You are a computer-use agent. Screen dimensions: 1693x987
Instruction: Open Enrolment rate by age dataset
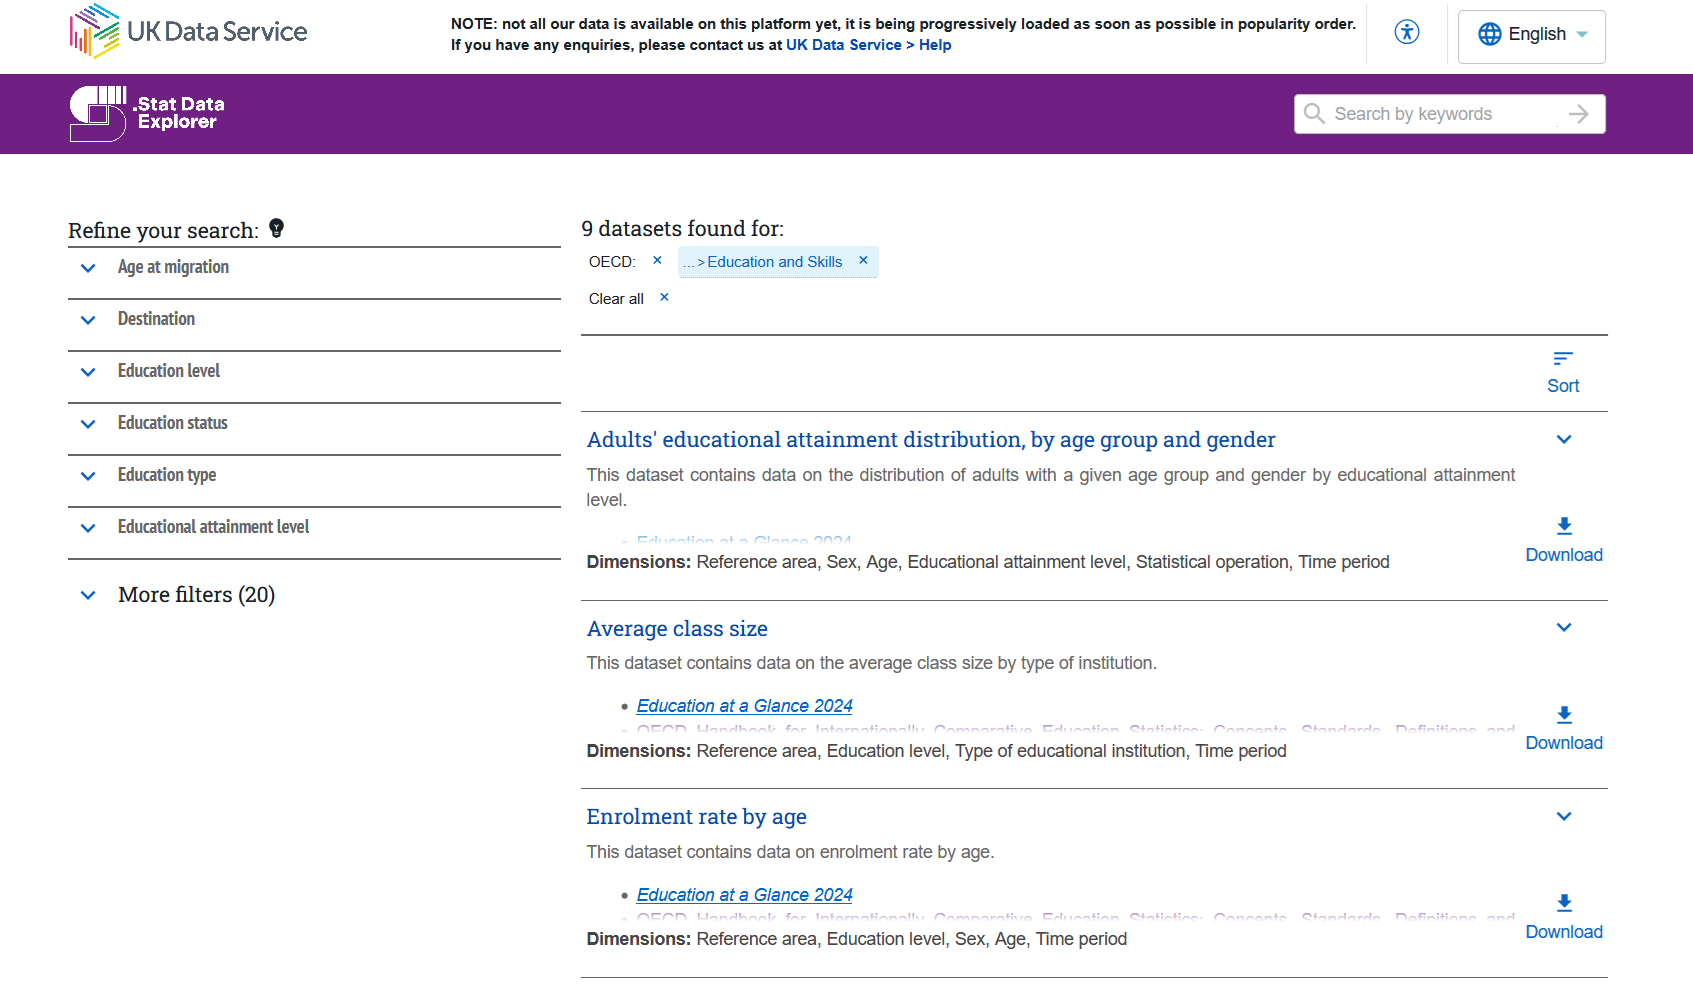(696, 817)
